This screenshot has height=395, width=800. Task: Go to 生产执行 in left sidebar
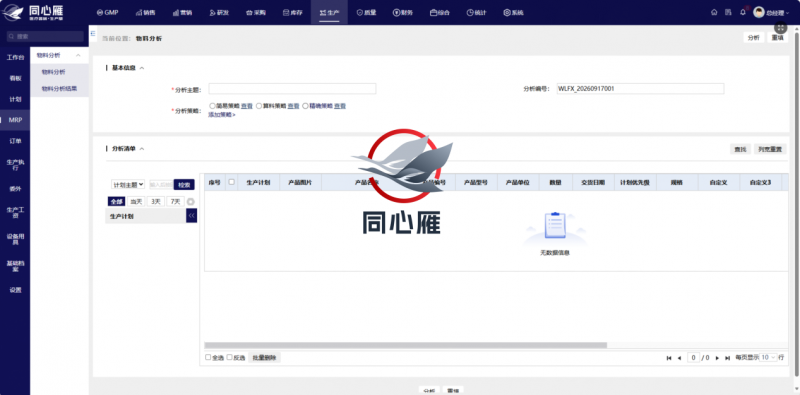point(15,165)
